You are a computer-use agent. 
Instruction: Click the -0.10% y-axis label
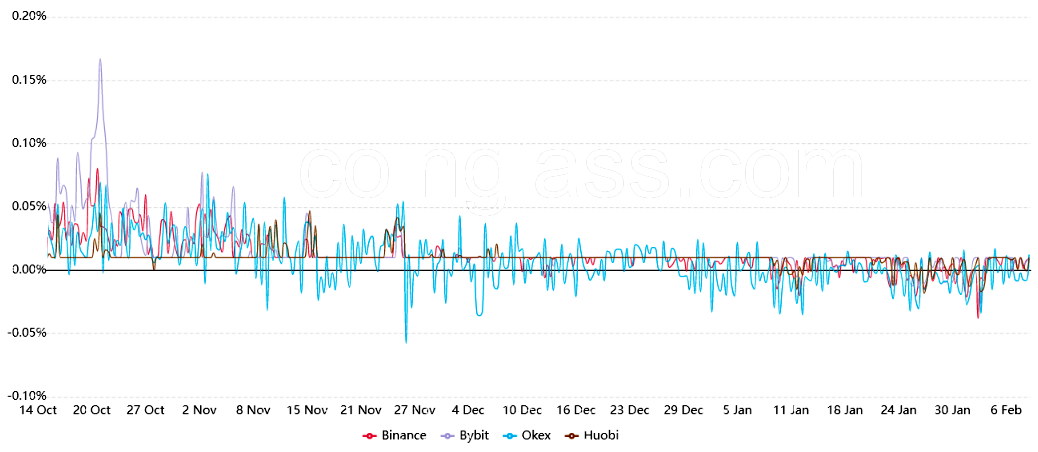(x=26, y=396)
